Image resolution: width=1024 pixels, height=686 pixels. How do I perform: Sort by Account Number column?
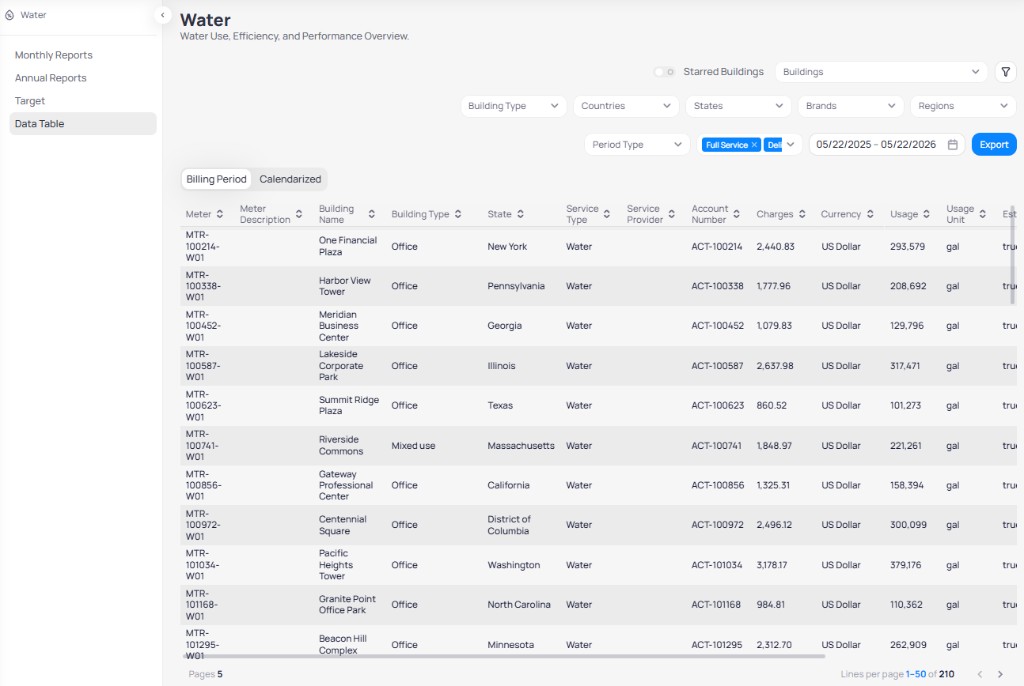coord(737,214)
